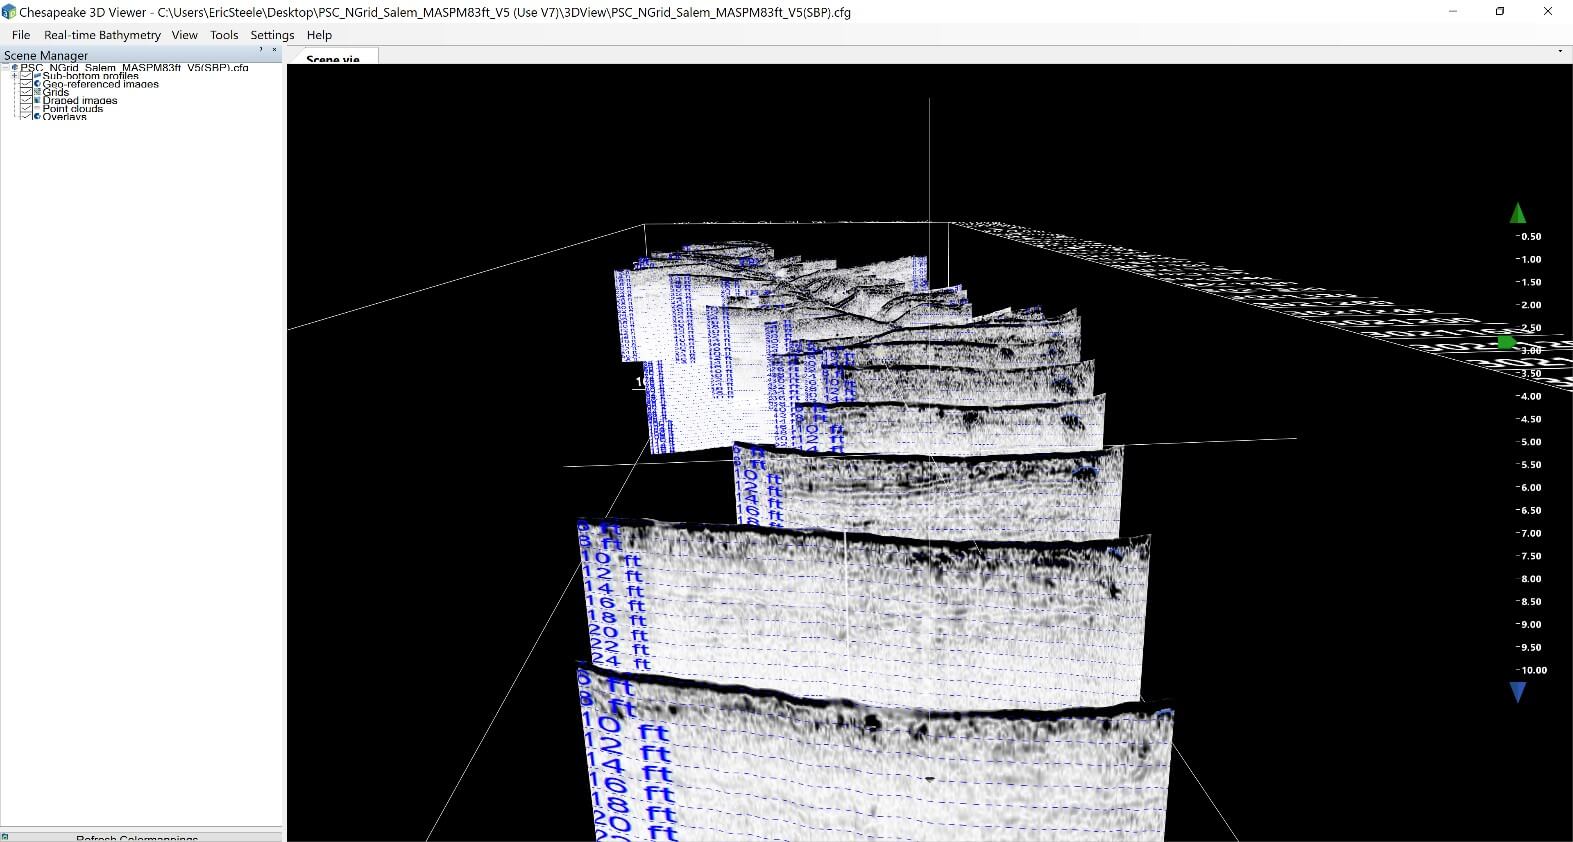Click the Overlays globe icon
The height and width of the screenshot is (842, 1573).
pyautogui.click(x=37, y=116)
